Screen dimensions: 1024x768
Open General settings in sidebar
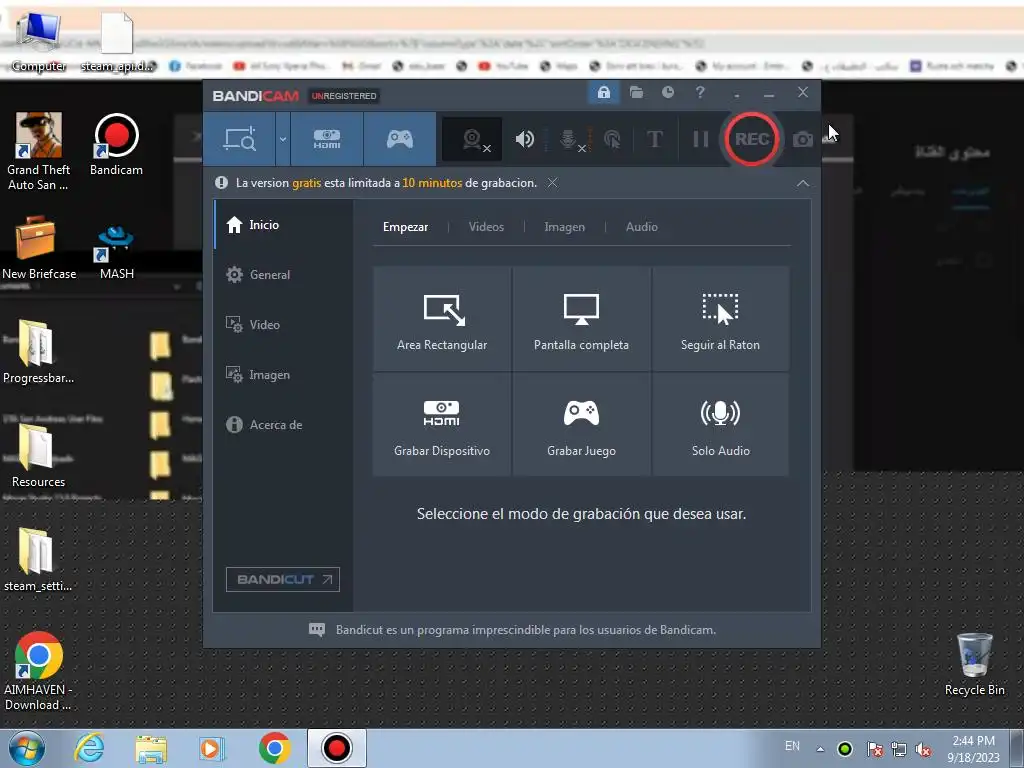[x=283, y=275]
